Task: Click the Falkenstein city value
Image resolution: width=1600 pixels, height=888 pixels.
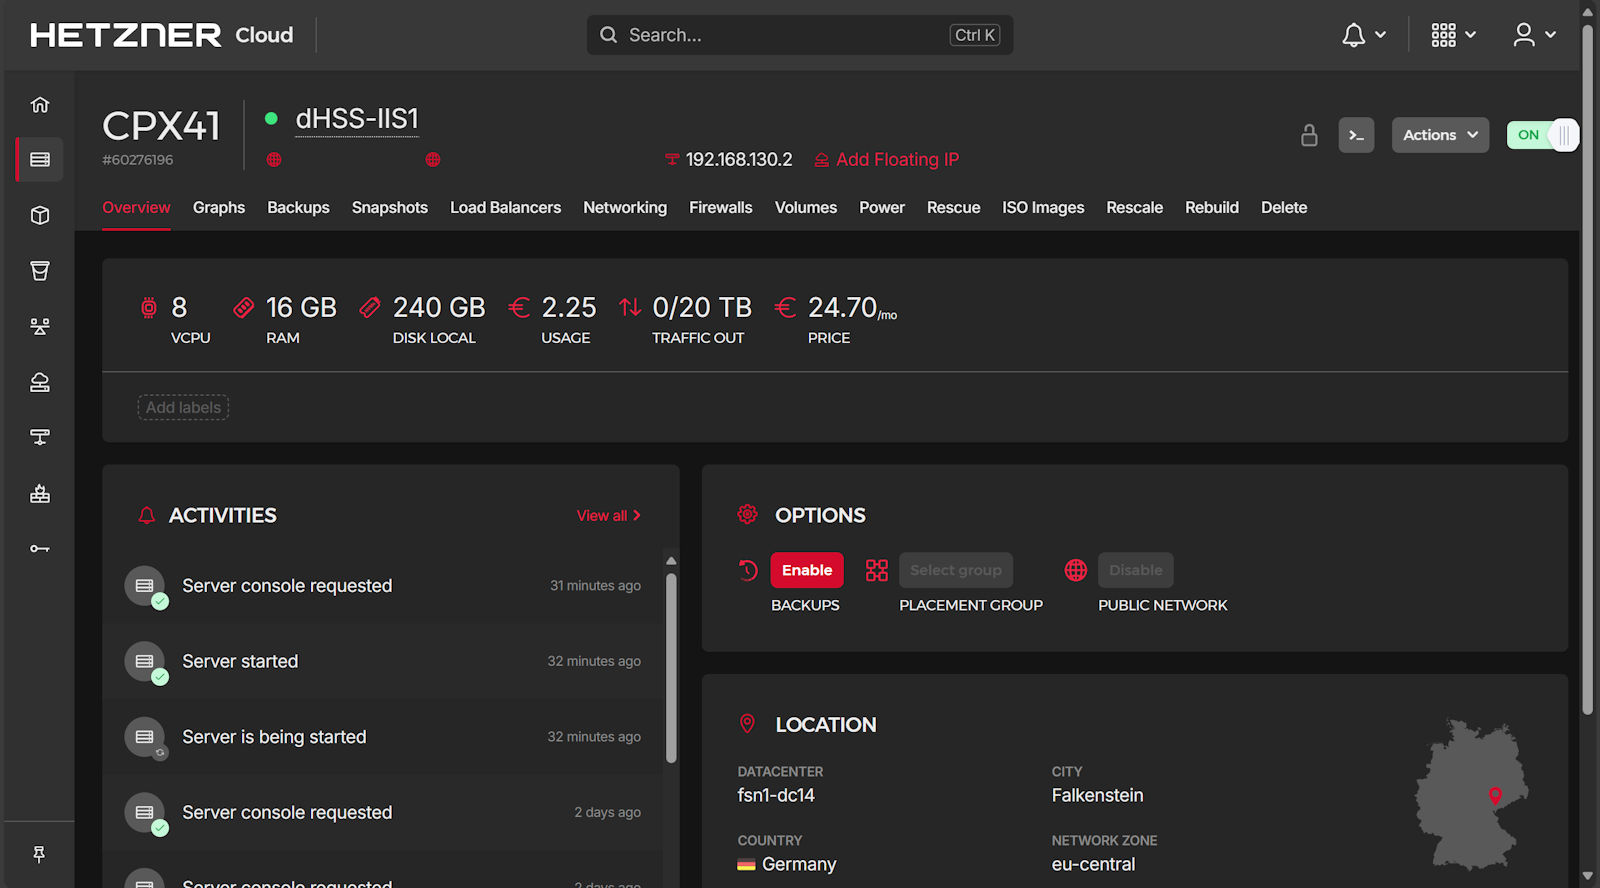Action: (1097, 795)
